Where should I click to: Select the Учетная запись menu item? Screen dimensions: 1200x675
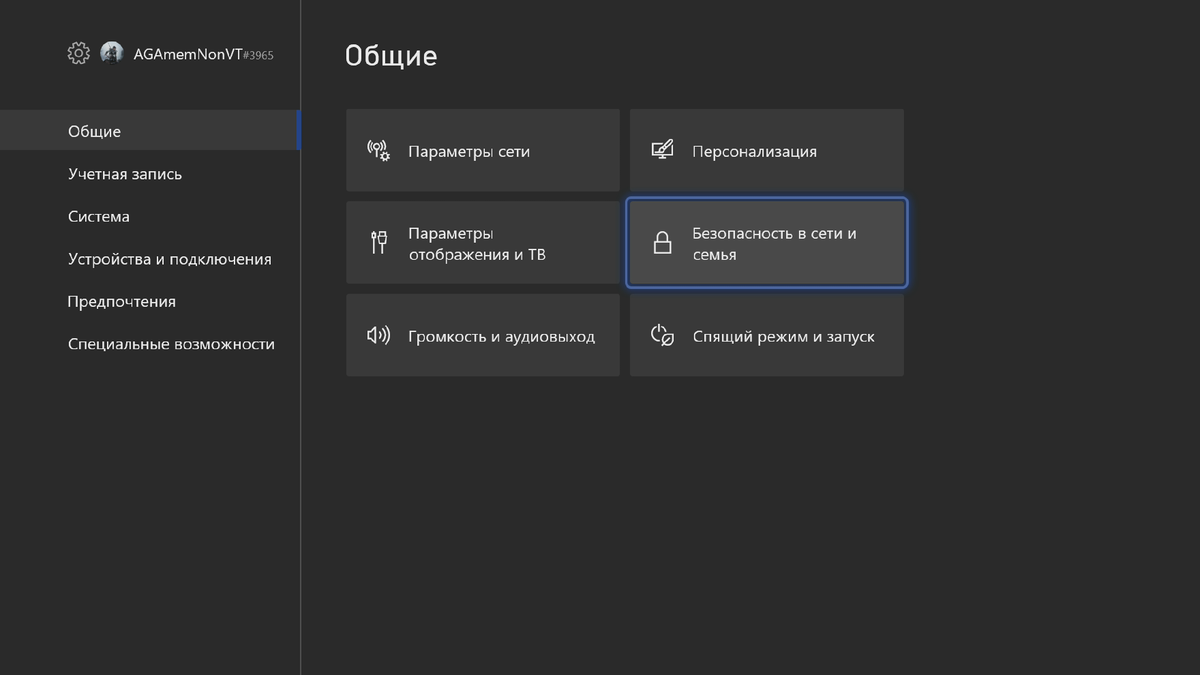click(124, 173)
